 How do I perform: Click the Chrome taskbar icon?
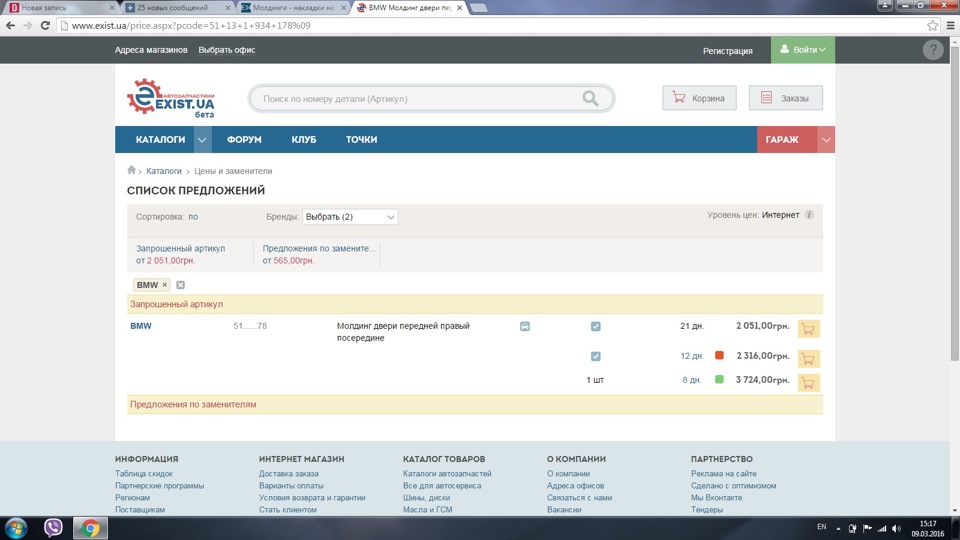click(90, 528)
